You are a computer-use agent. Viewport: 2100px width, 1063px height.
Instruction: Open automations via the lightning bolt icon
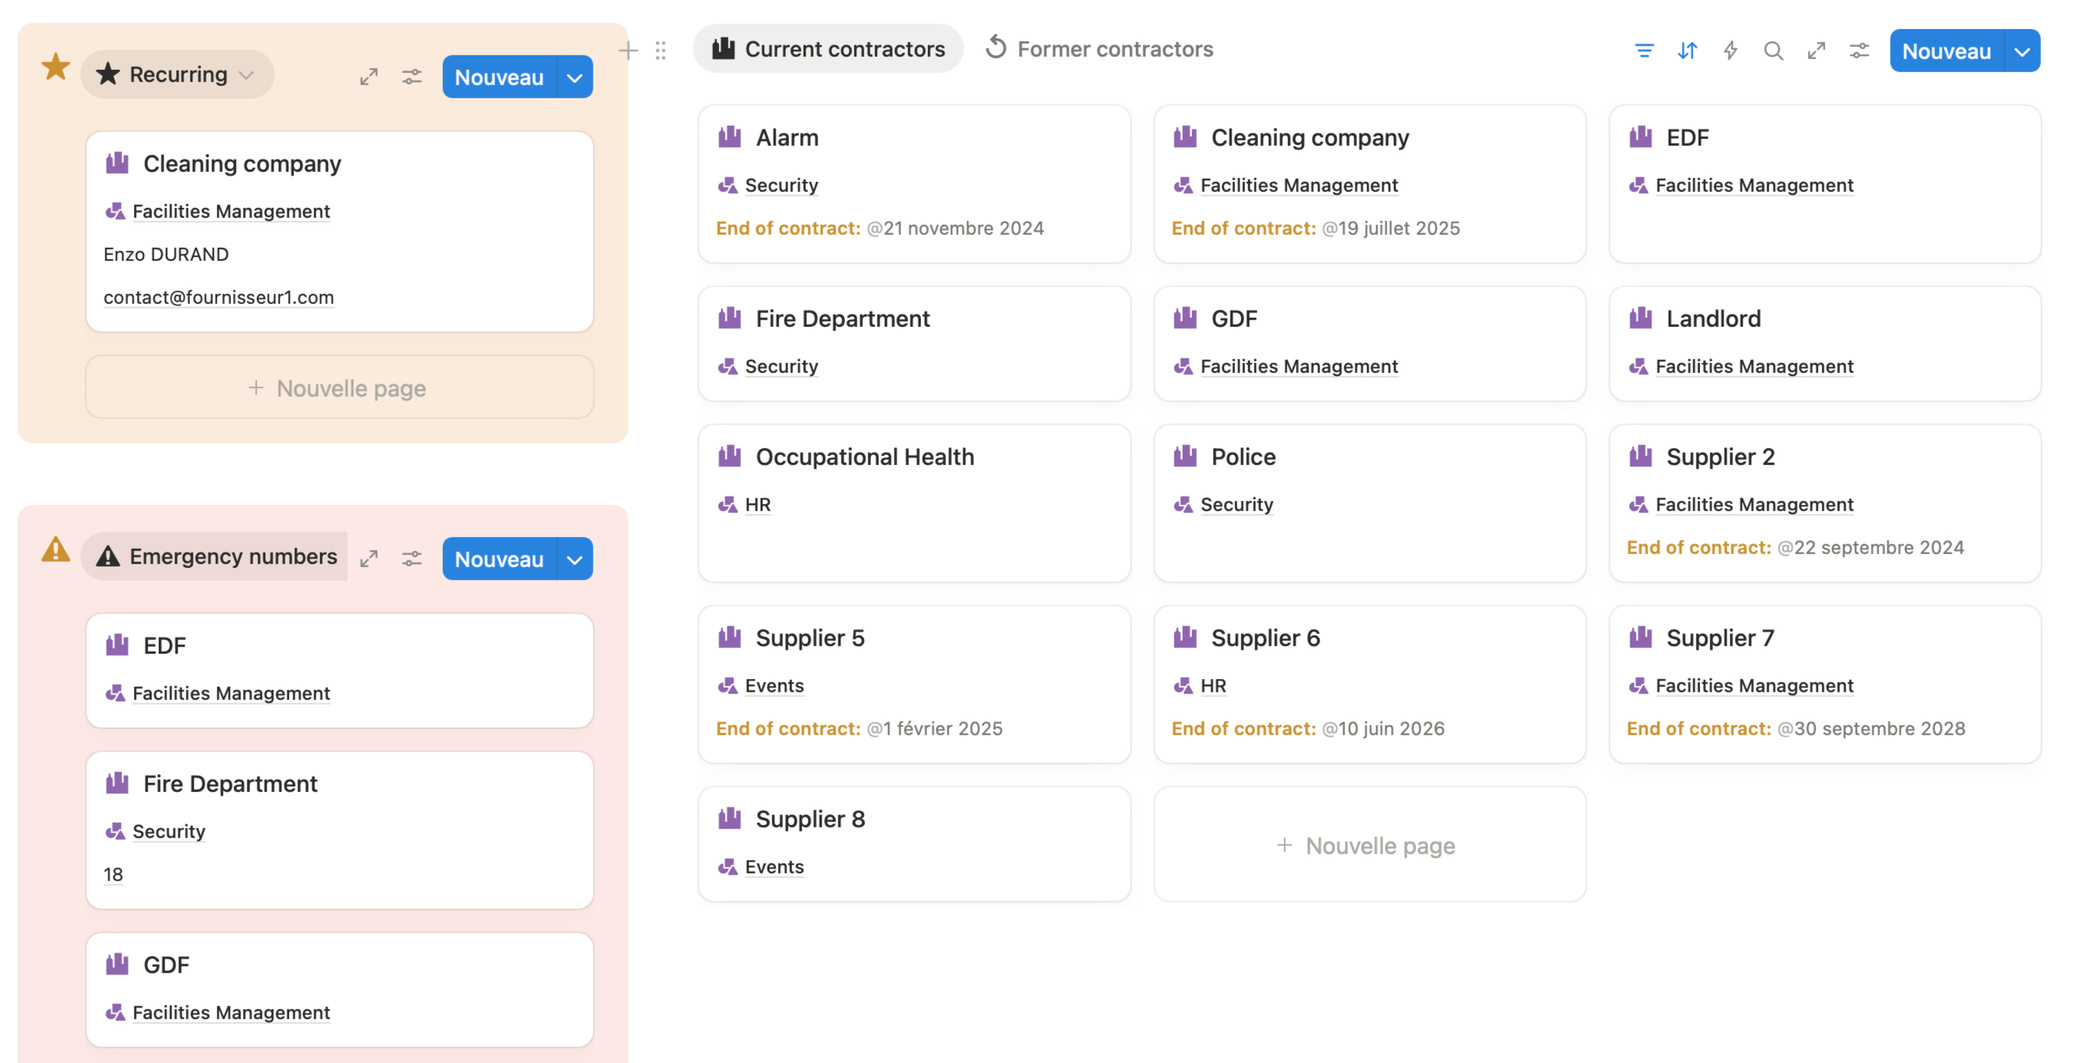click(1730, 50)
